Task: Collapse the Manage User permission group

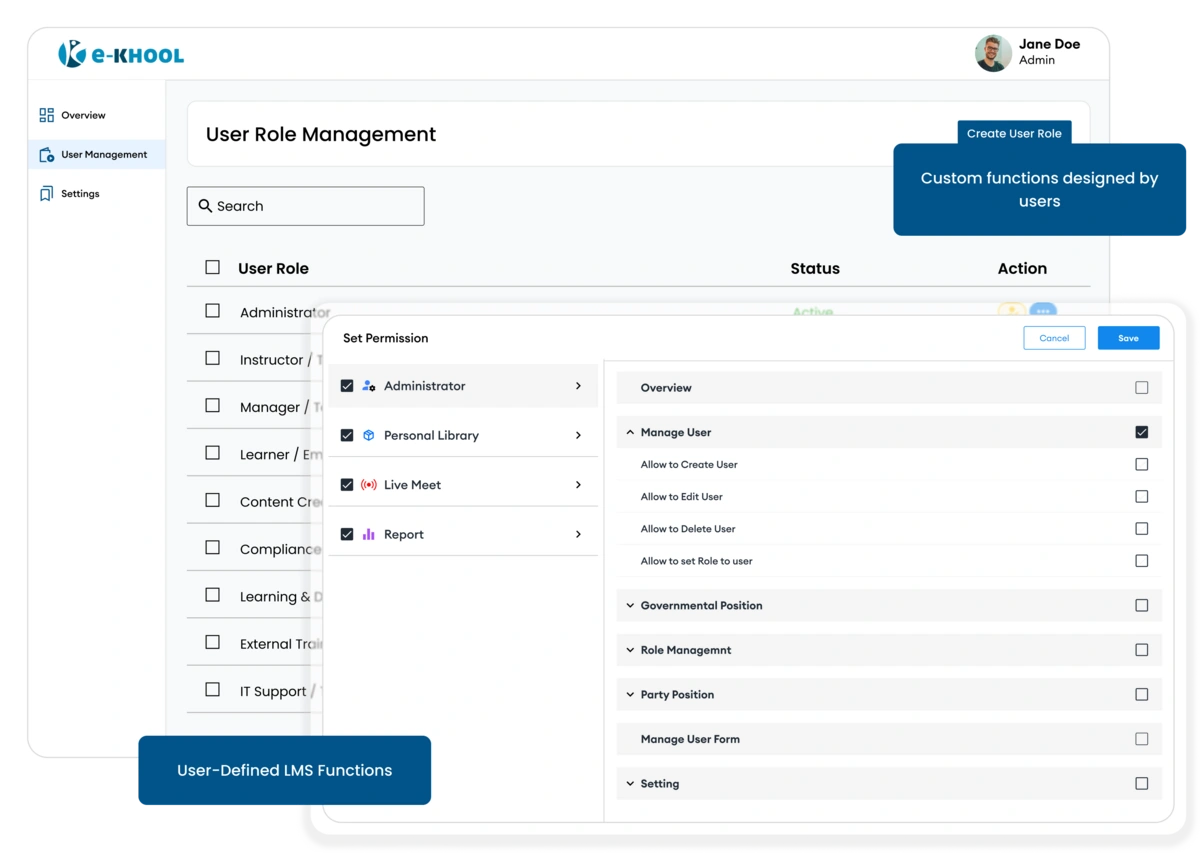Action: [x=629, y=432]
